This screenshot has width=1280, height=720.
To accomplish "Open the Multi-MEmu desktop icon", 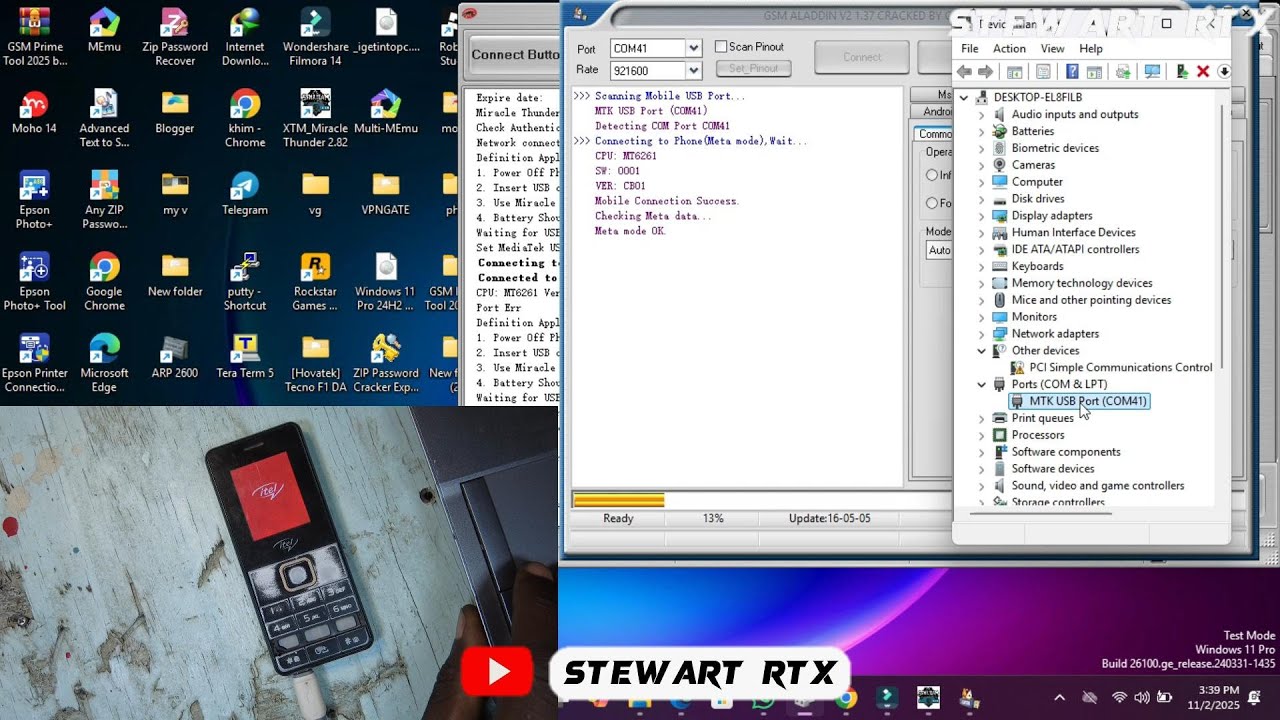I will click(x=385, y=112).
